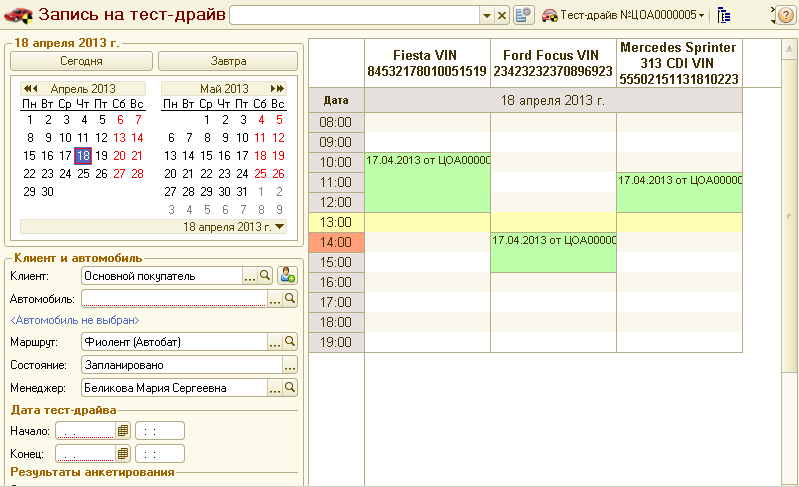Open the calendar picker for Начало date
Viewport: 799px width, 487px height.
coord(123,431)
